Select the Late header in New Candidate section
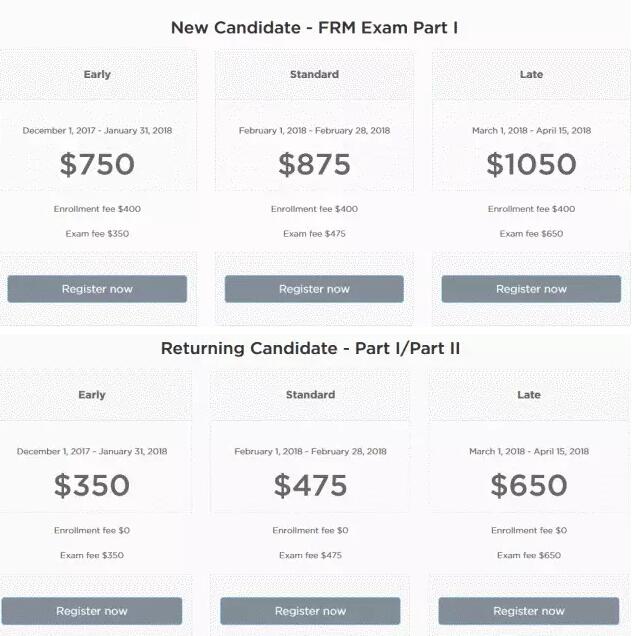Image resolution: width=637 pixels, height=636 pixels. coord(531,75)
